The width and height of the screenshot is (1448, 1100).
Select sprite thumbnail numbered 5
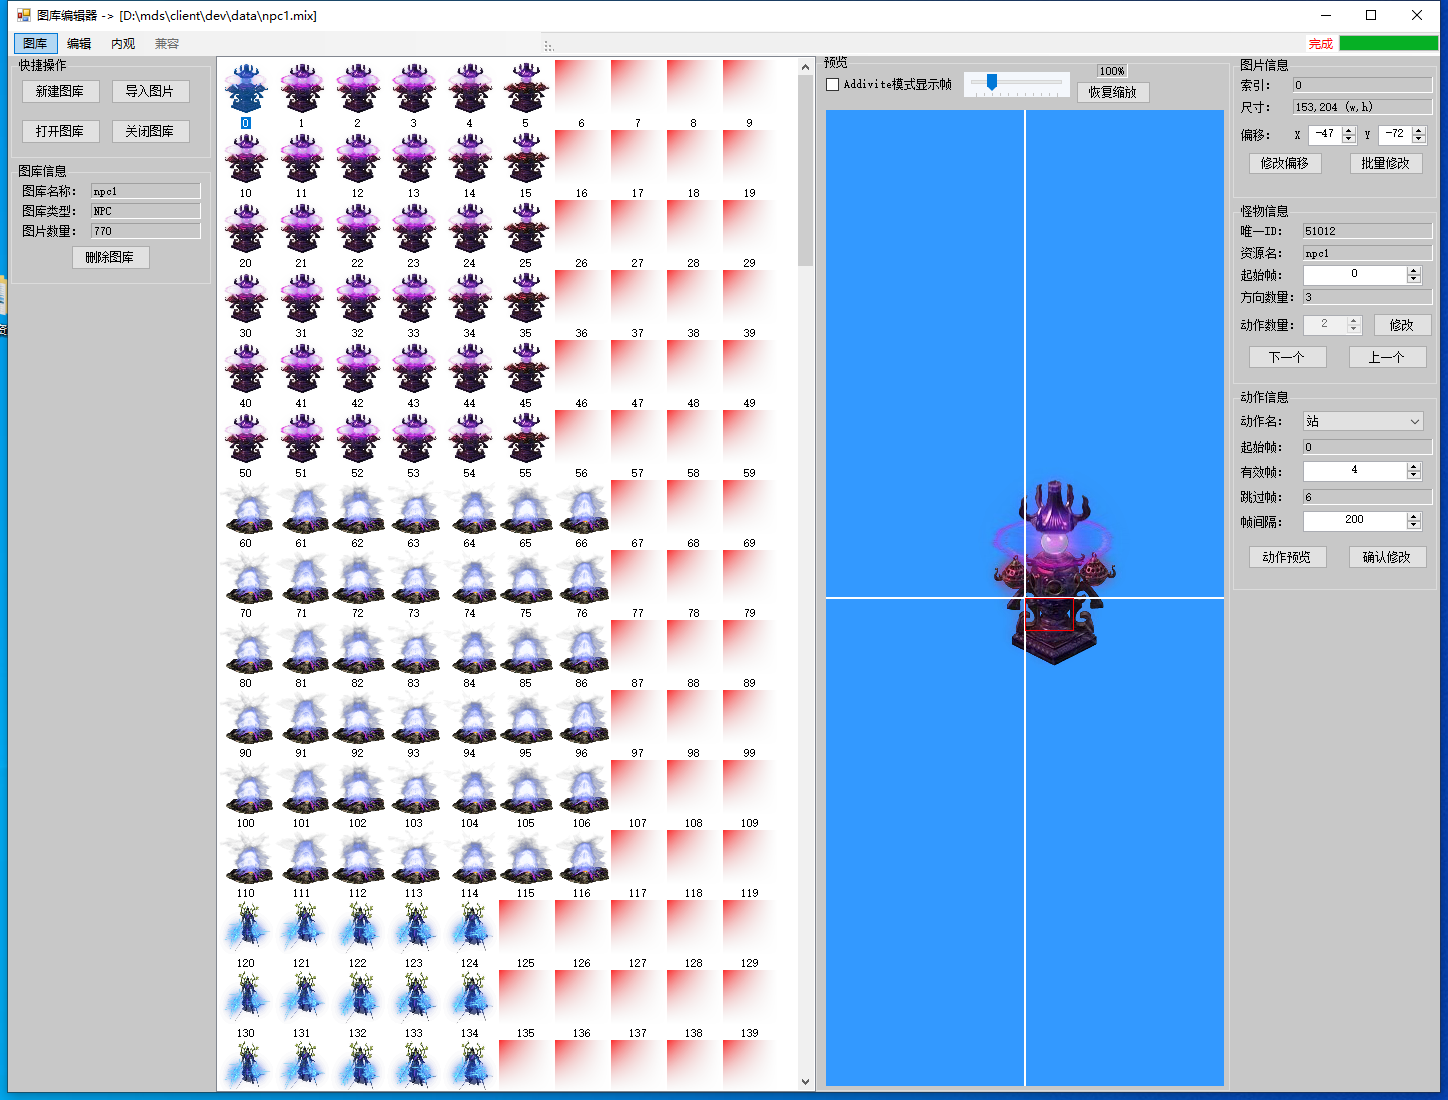coord(525,90)
